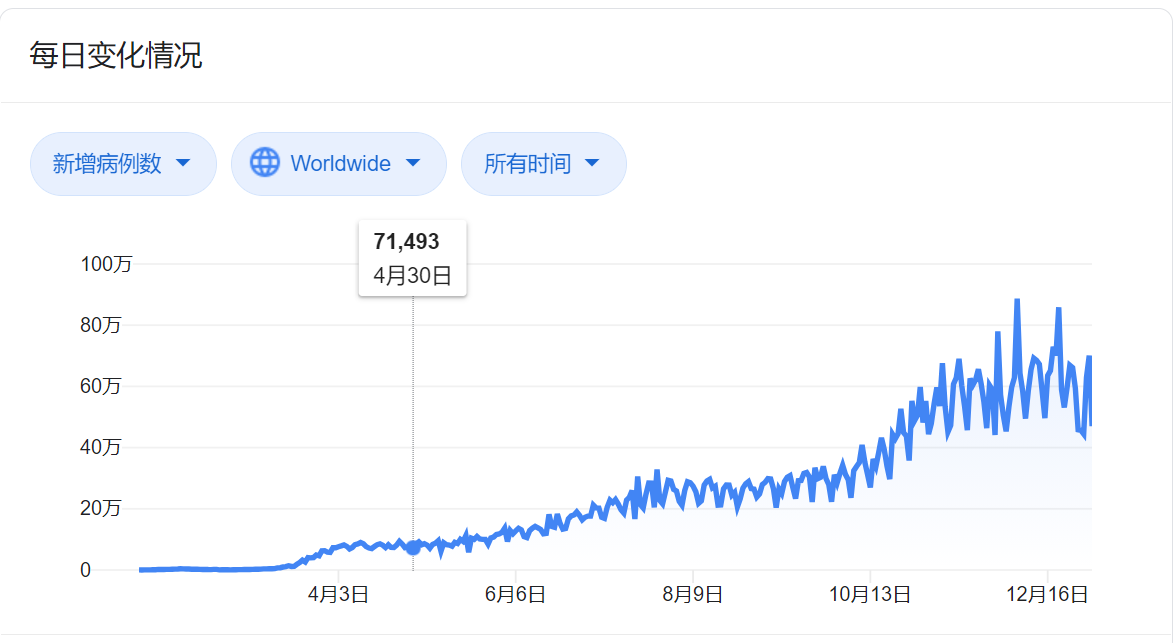
Task: Click the 4月3日 axis date label
Action: tap(338, 594)
